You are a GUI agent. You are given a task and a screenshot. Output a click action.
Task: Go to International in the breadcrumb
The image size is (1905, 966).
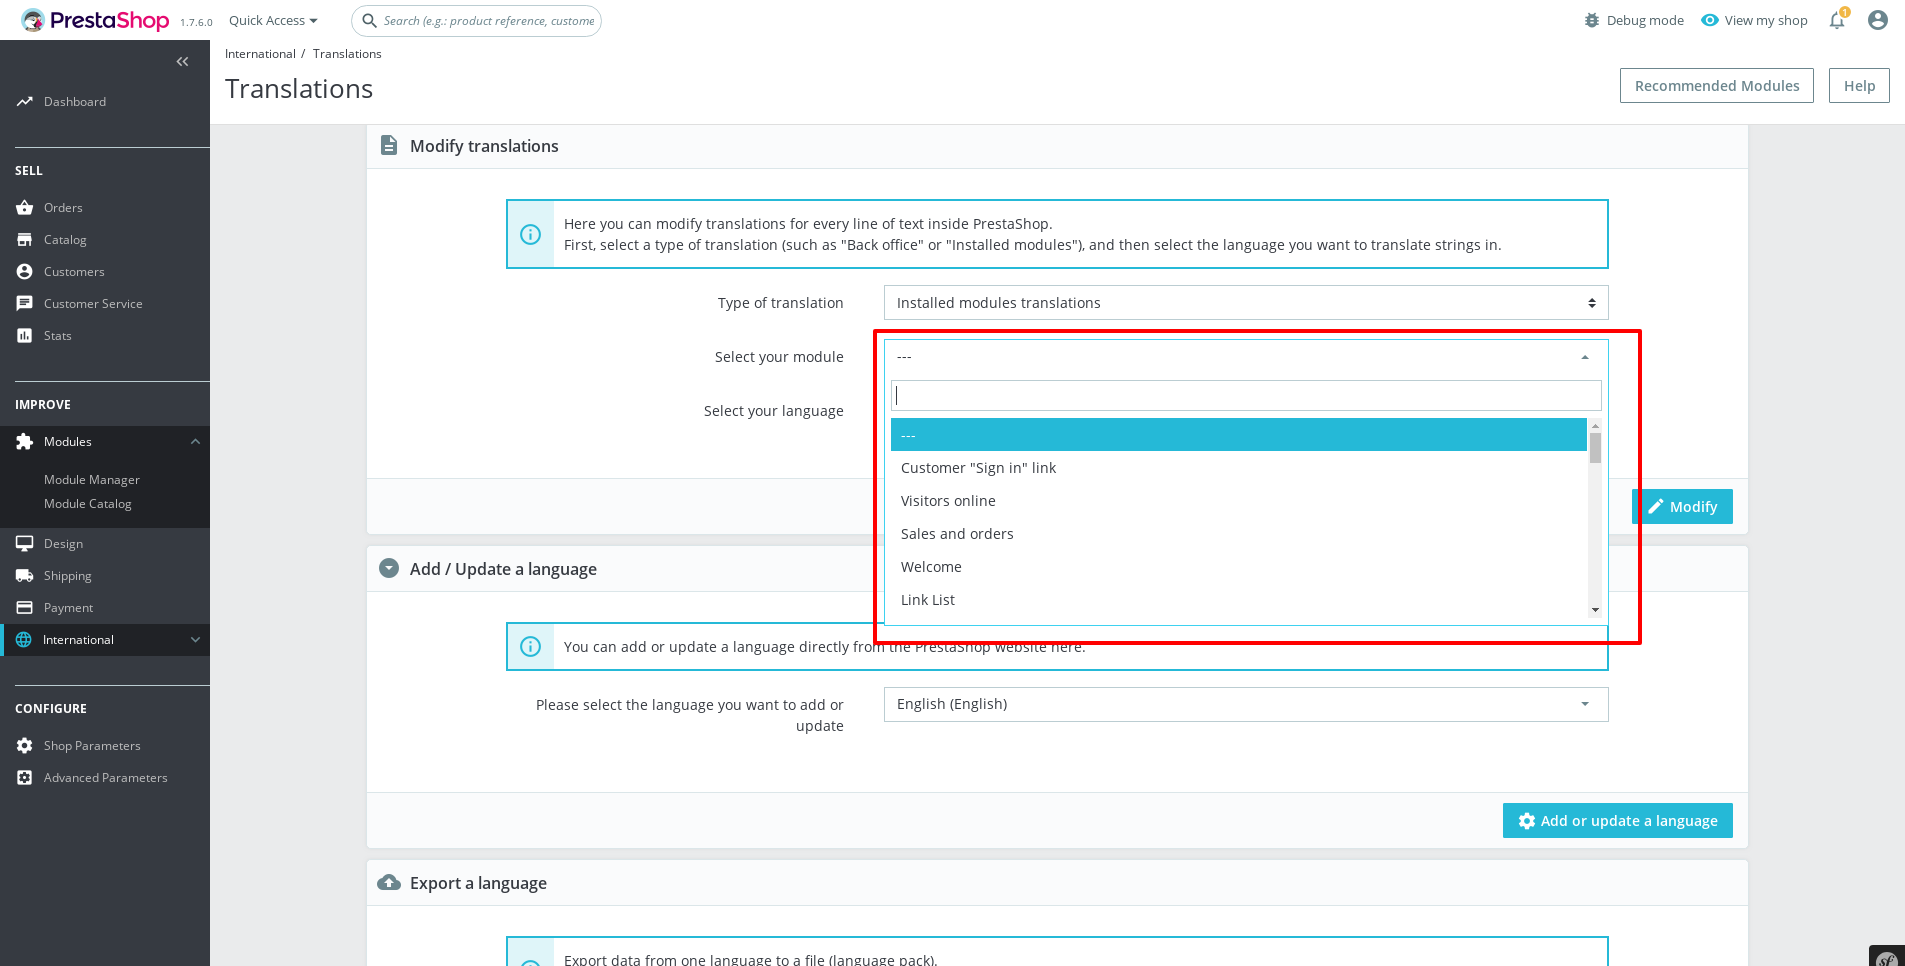click(x=260, y=53)
